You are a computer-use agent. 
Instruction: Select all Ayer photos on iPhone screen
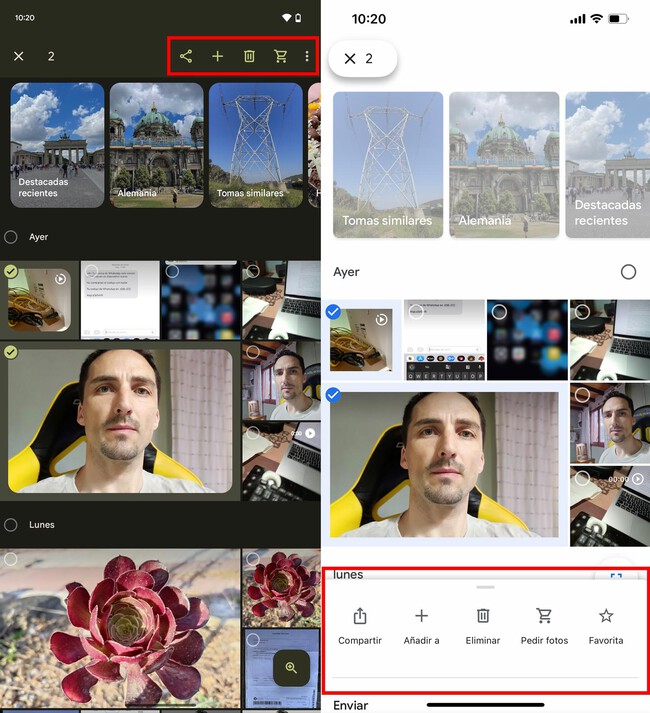tap(628, 272)
